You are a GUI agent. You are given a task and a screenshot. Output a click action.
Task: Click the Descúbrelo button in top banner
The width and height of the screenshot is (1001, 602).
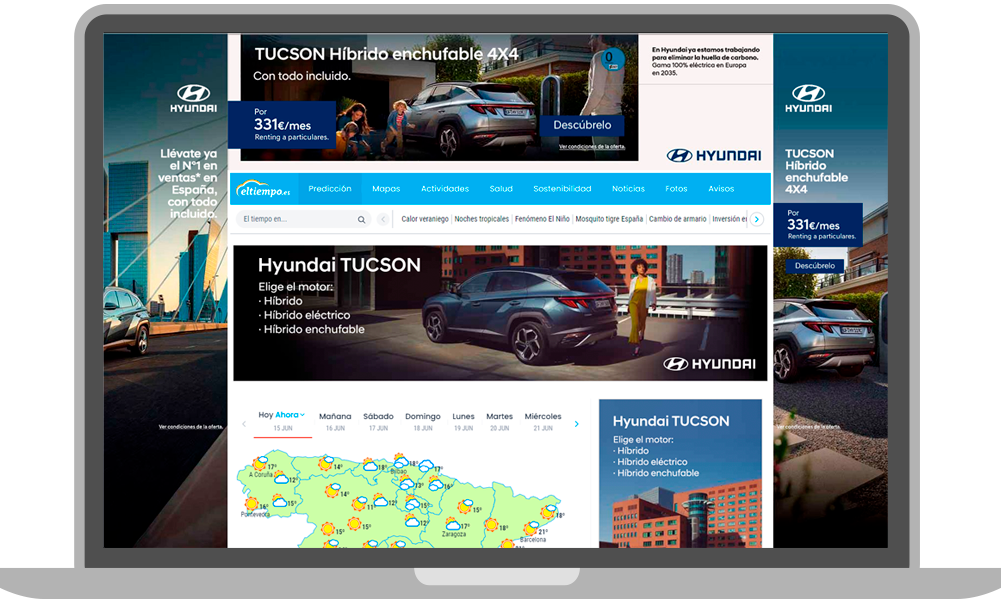(582, 125)
